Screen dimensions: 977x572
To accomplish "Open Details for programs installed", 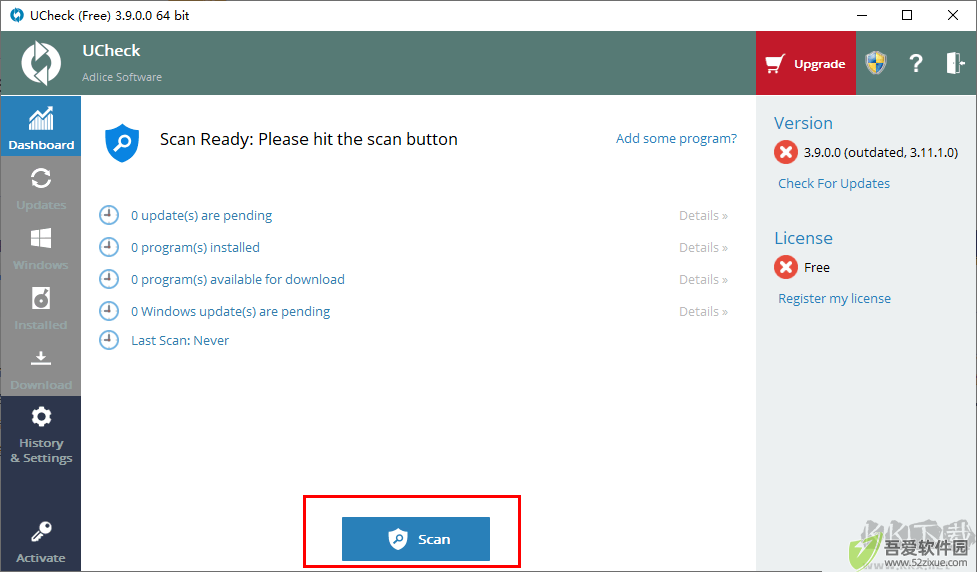I will 703,247.
